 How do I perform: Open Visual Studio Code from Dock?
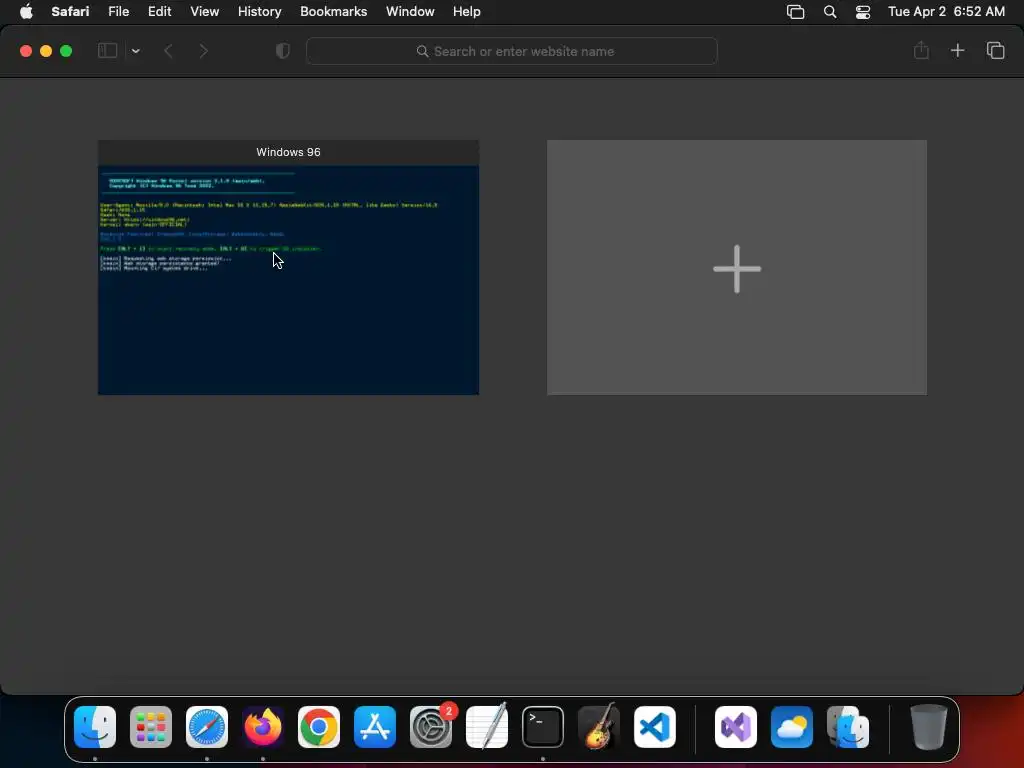(654, 726)
